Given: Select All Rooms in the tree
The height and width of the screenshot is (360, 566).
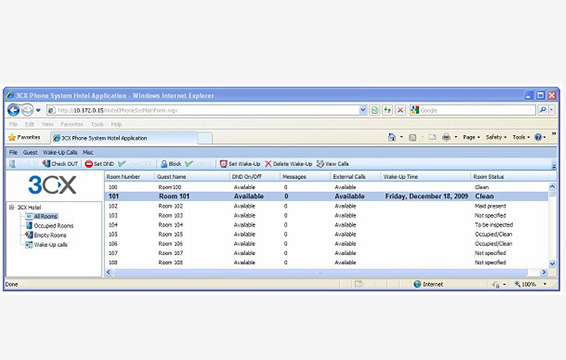Looking at the screenshot, I should [x=42, y=216].
